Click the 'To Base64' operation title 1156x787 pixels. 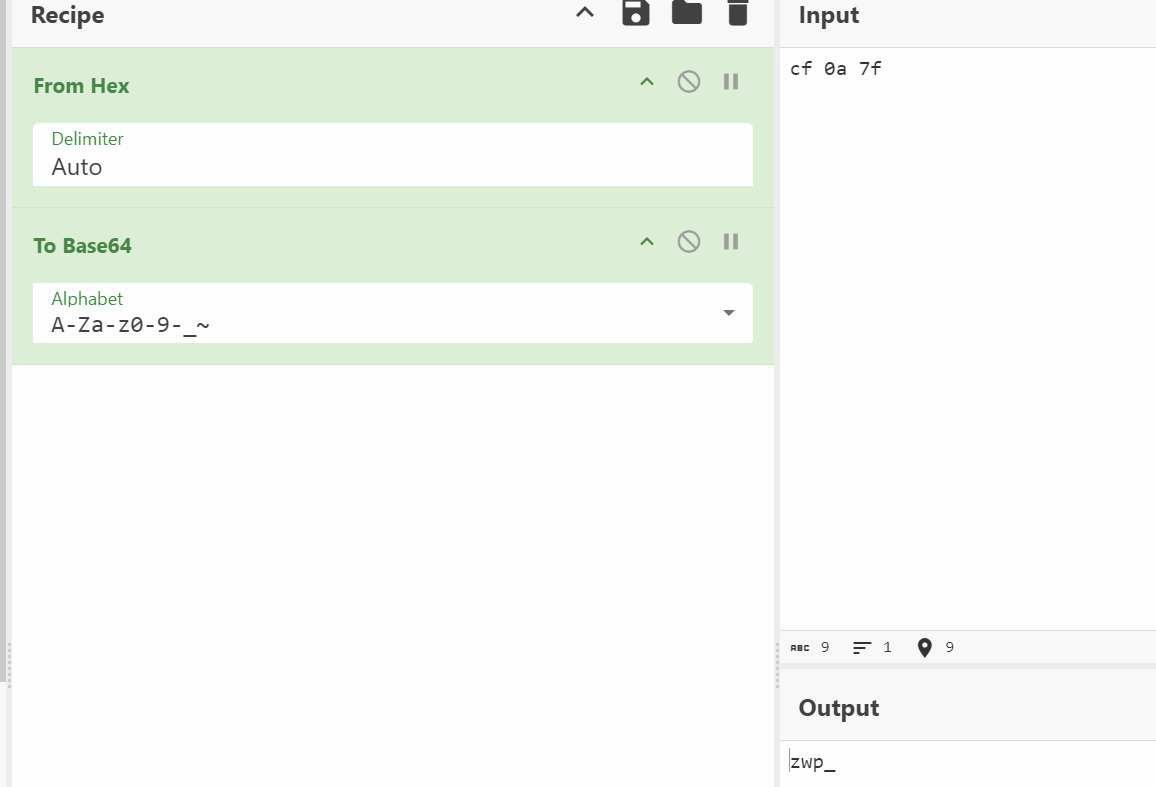point(83,246)
